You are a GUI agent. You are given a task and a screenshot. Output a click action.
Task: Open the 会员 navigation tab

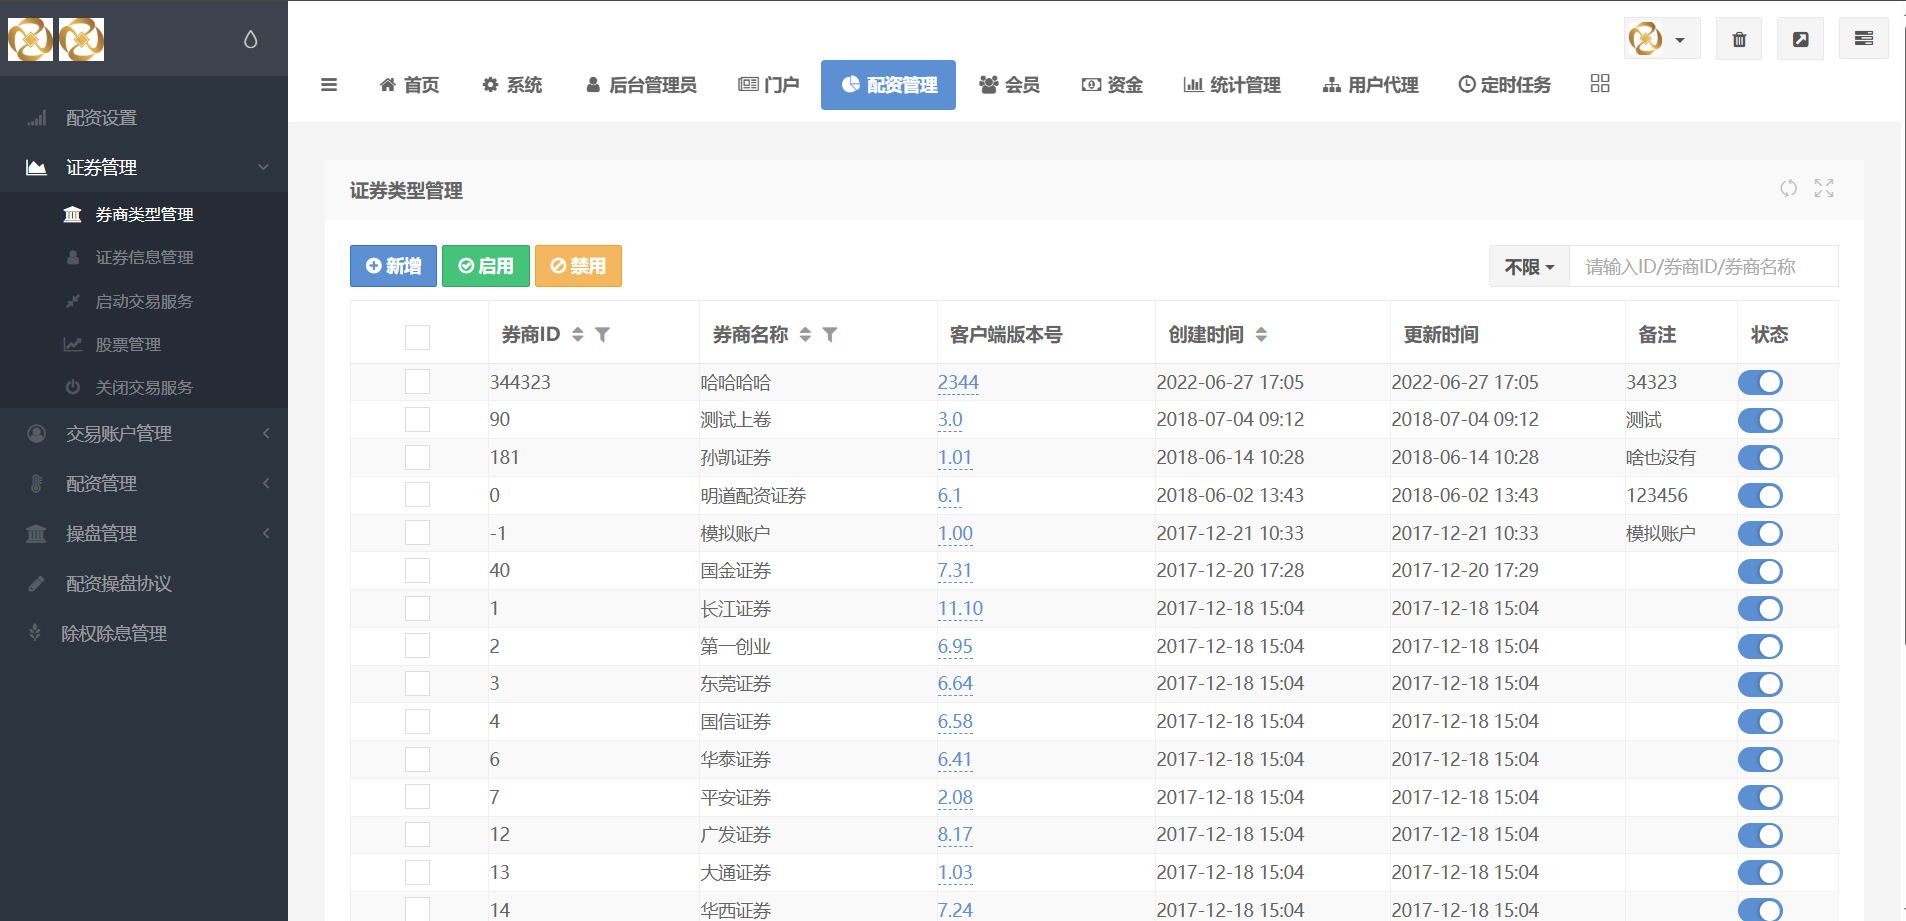tap(1009, 85)
